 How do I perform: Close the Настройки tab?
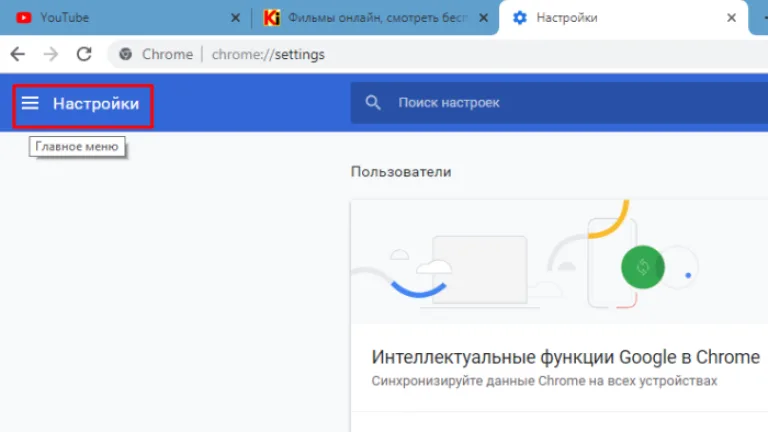pos(731,18)
